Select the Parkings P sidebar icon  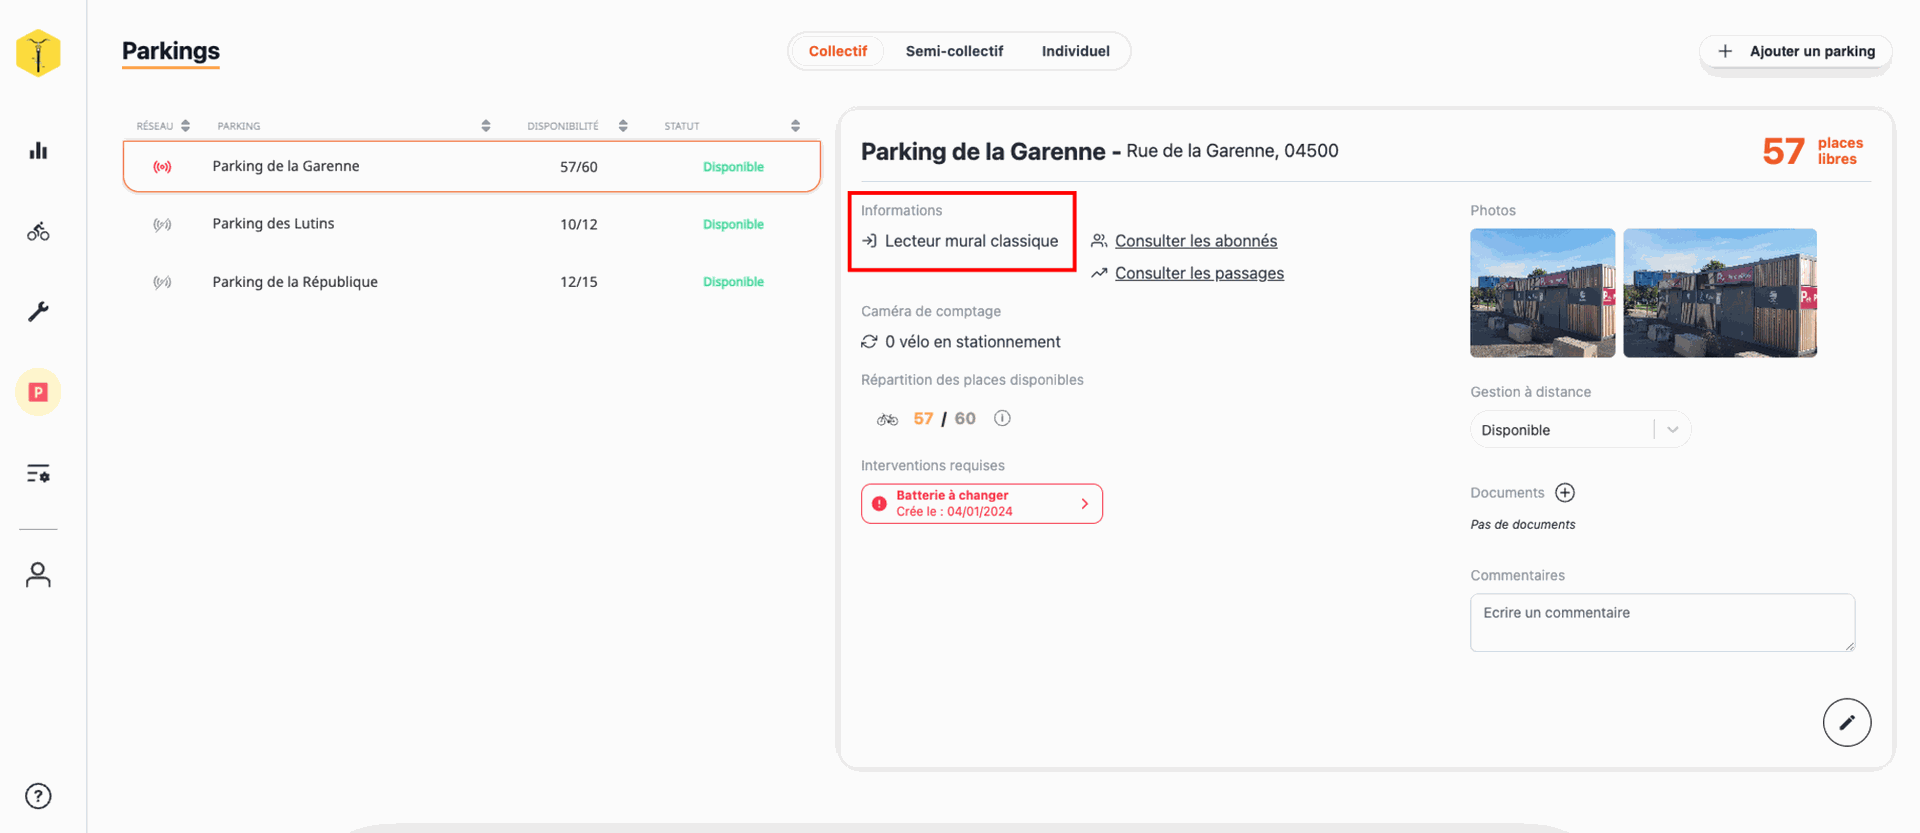point(38,392)
